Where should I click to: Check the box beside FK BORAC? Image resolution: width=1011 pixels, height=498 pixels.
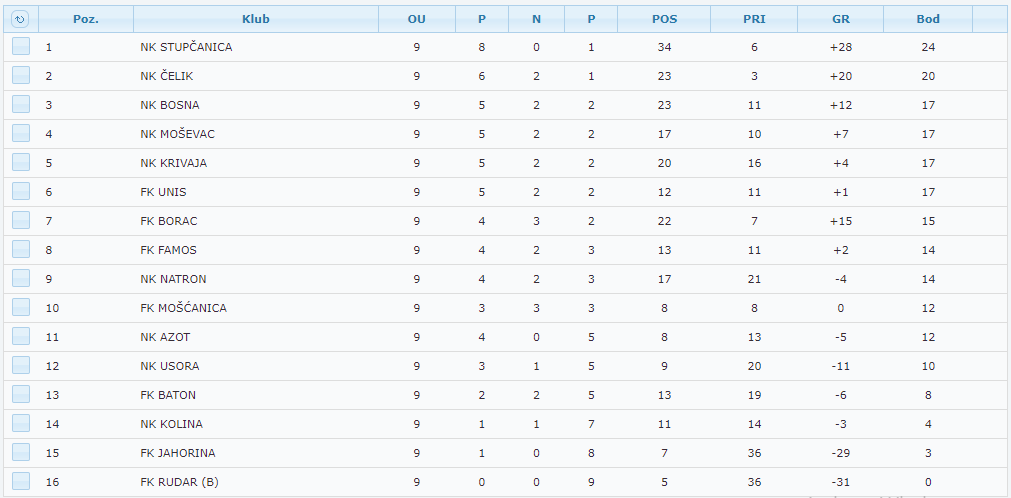coord(21,221)
